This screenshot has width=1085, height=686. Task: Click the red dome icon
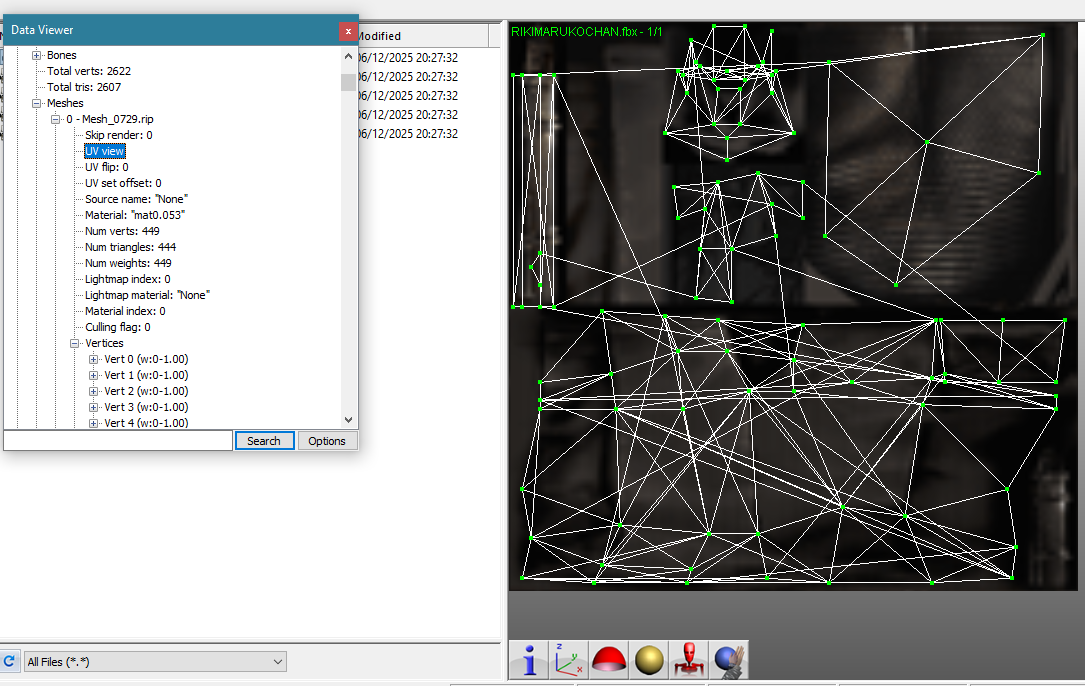click(x=608, y=659)
